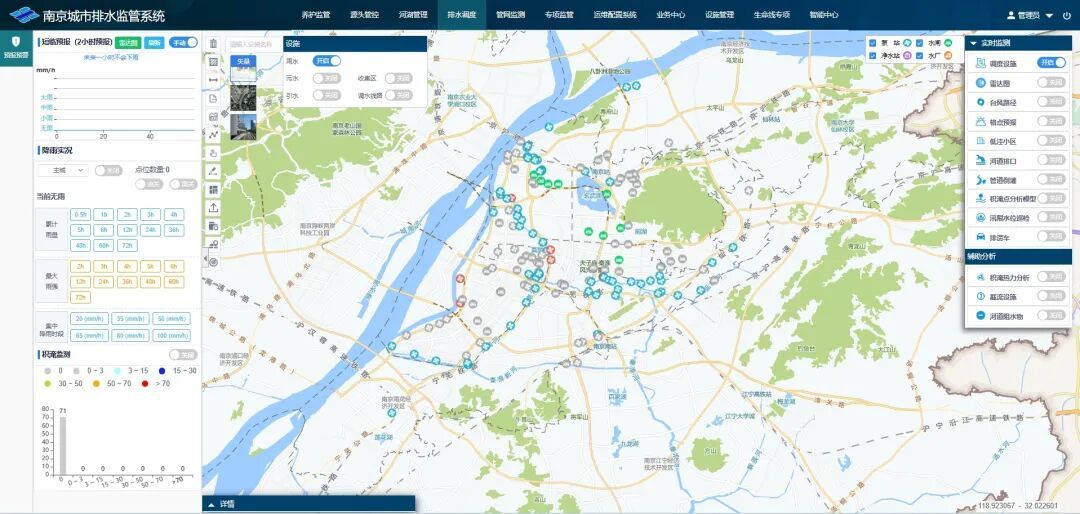Viewport: 1080px width, 514px height.
Task: Click the 南京城市排水监管系统 logo icon
Action: coord(23,15)
